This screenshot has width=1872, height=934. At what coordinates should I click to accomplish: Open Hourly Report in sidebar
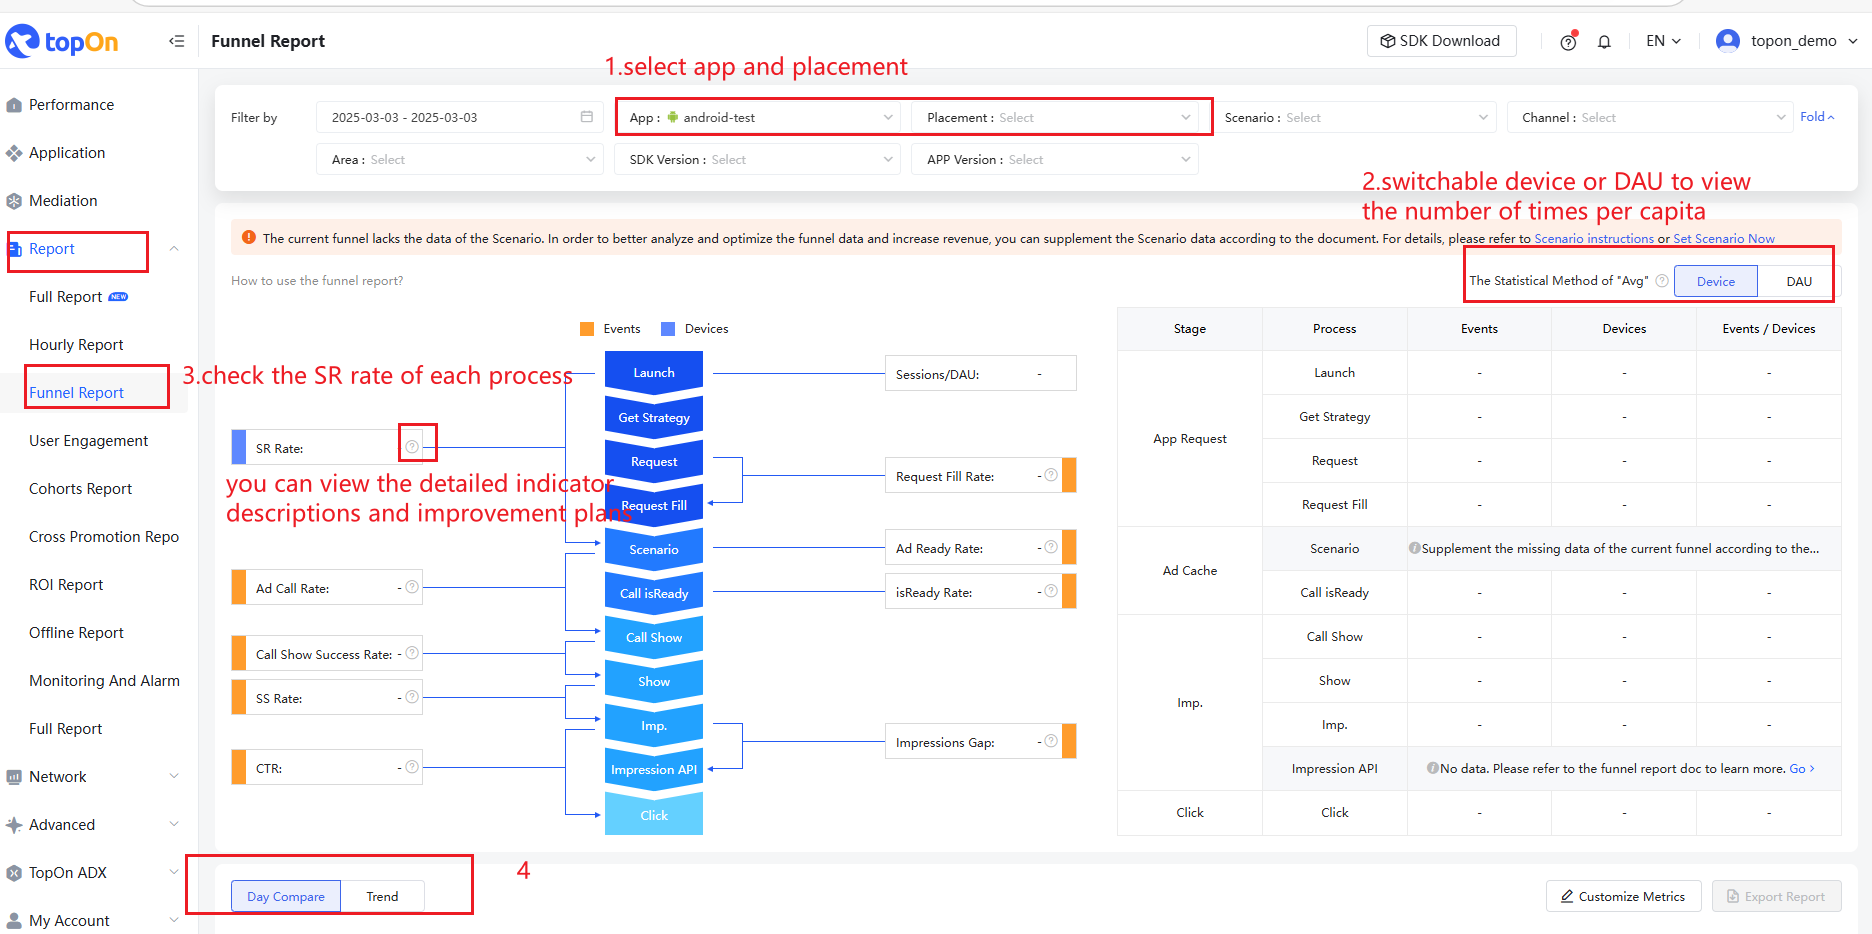pos(76,345)
